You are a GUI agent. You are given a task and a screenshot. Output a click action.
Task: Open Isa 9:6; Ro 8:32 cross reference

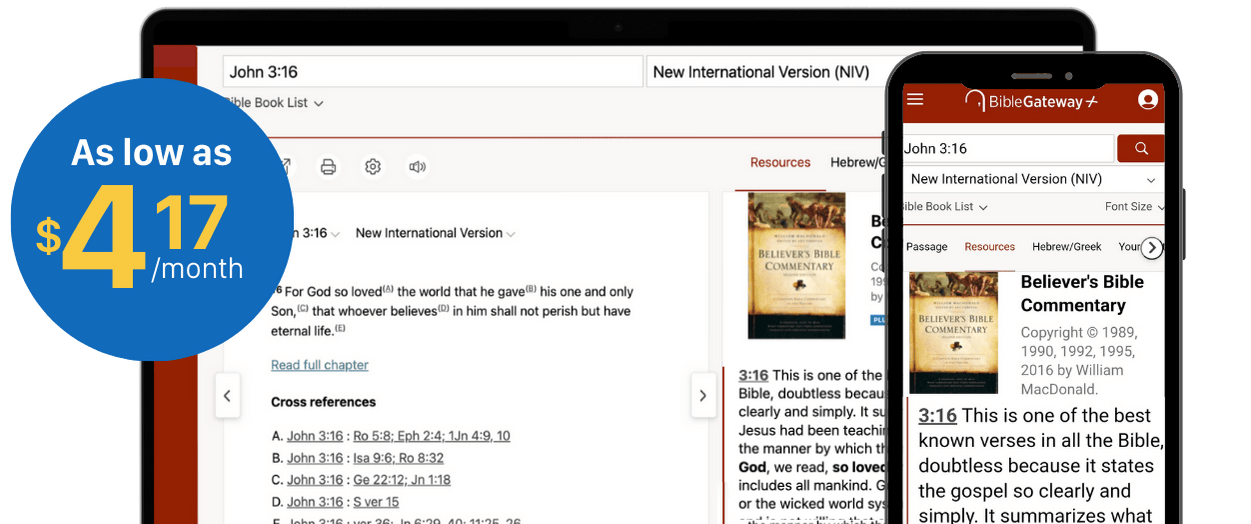(398, 458)
